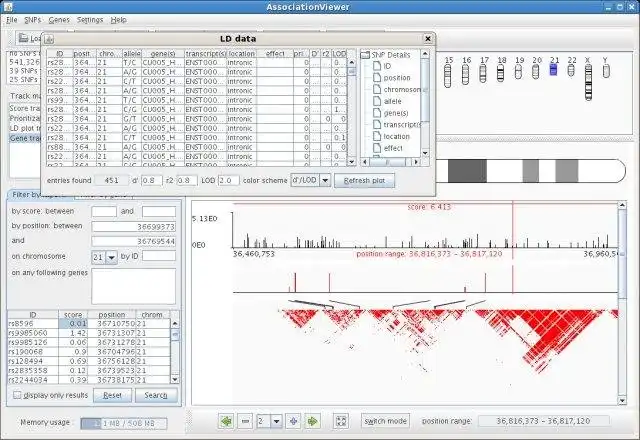Select SNP row rs190068
Viewport: 640px width, 440px height.
(x=89, y=352)
